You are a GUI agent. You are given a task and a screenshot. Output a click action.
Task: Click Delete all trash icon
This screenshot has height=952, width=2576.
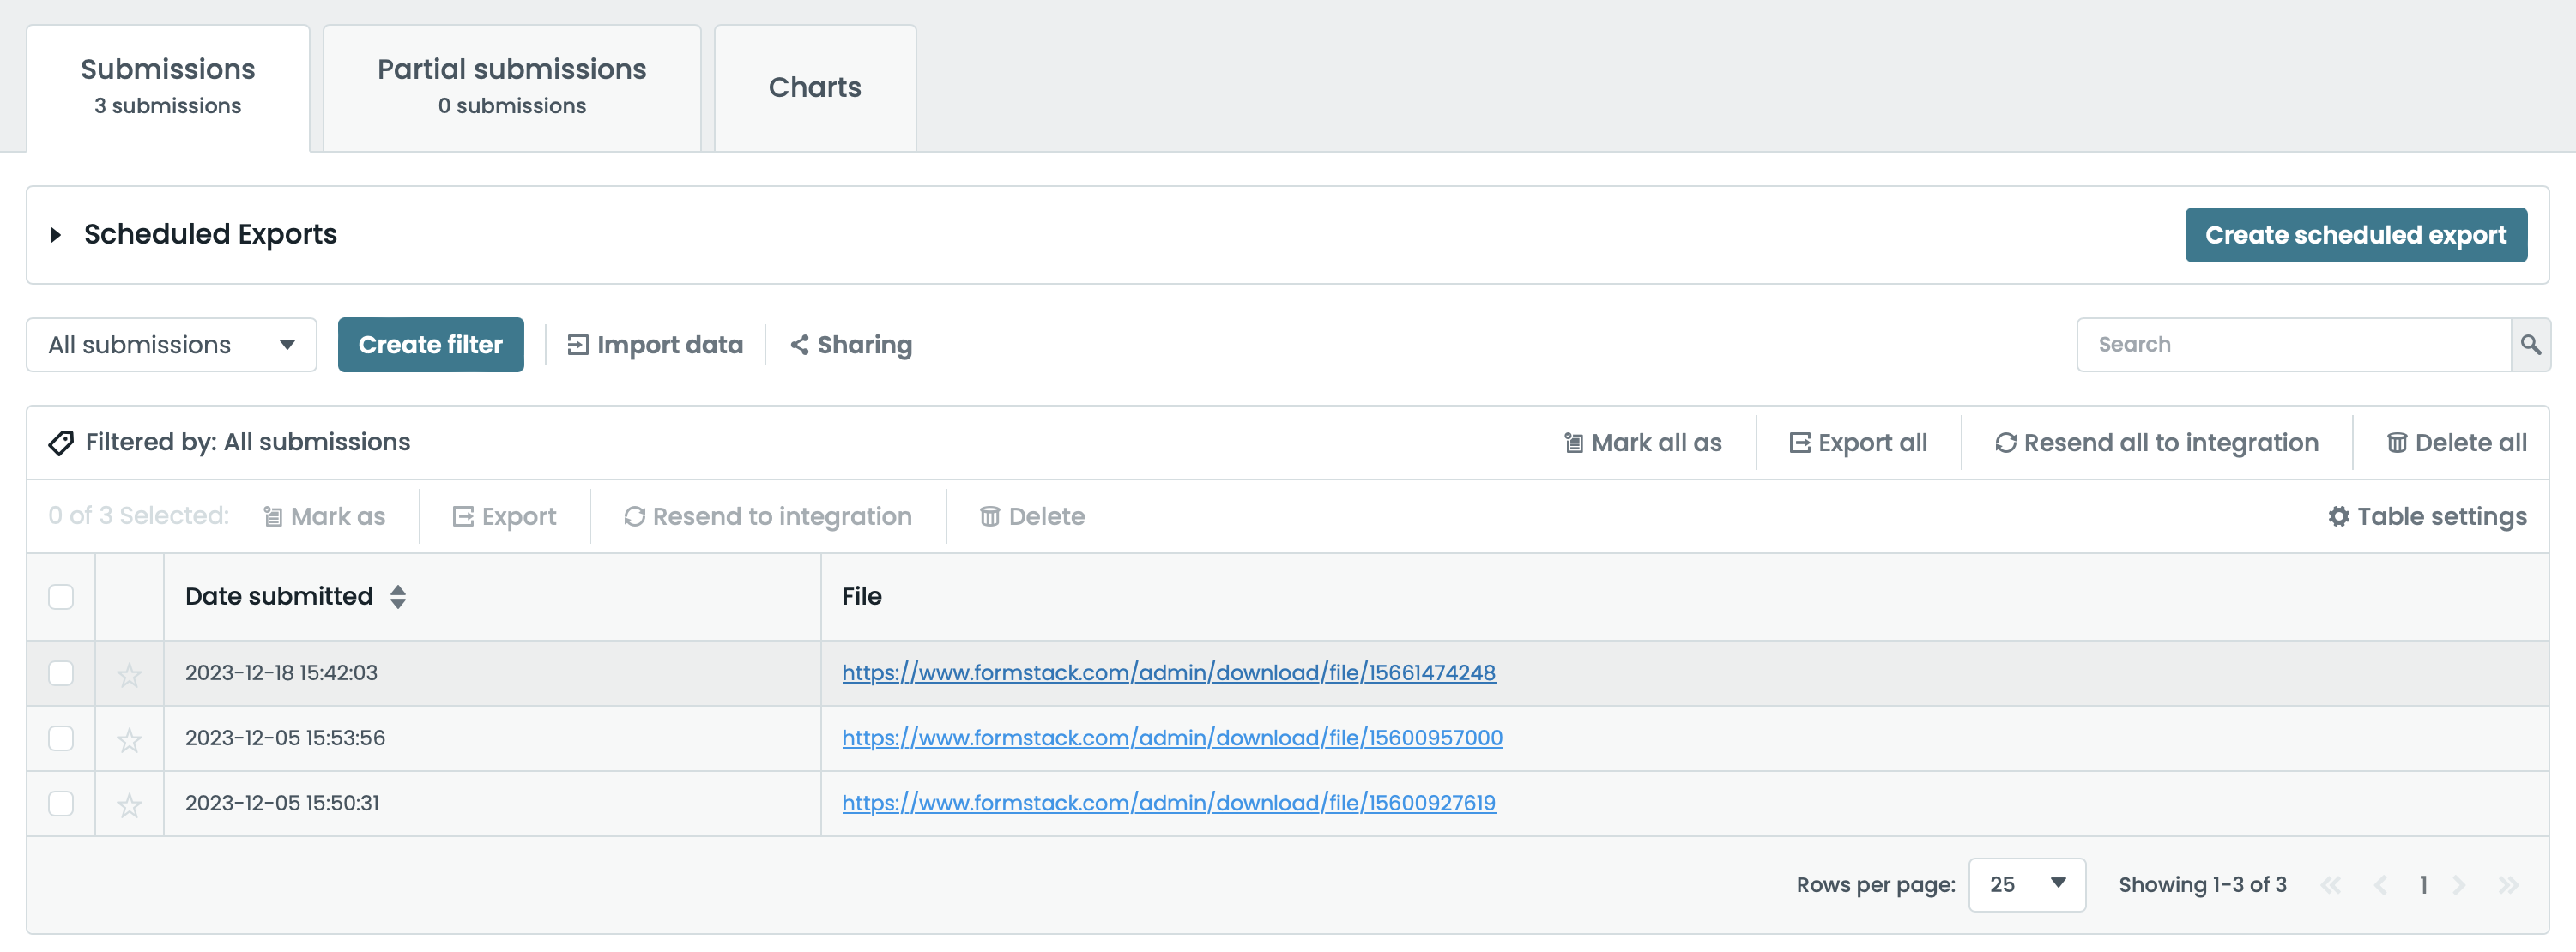[2397, 443]
